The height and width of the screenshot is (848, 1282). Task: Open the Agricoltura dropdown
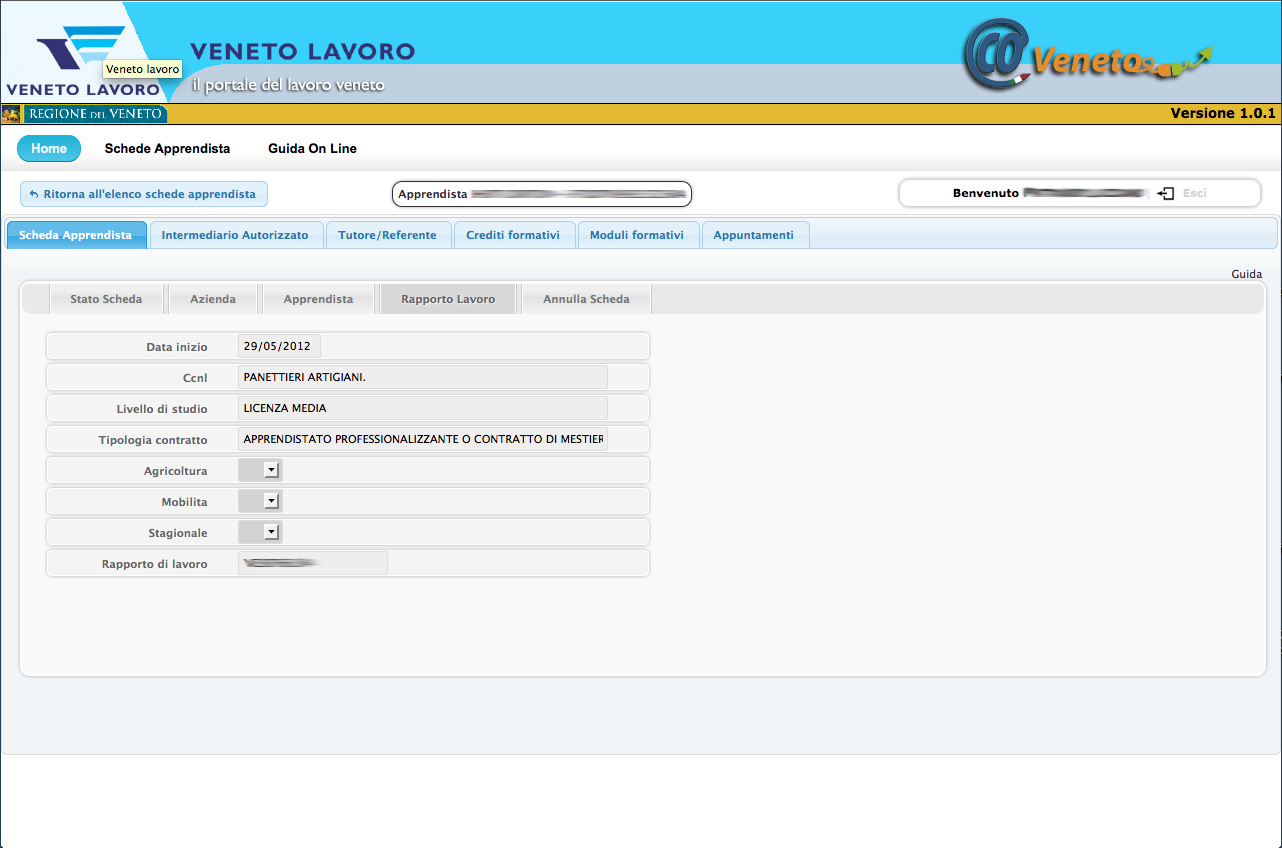click(270, 470)
